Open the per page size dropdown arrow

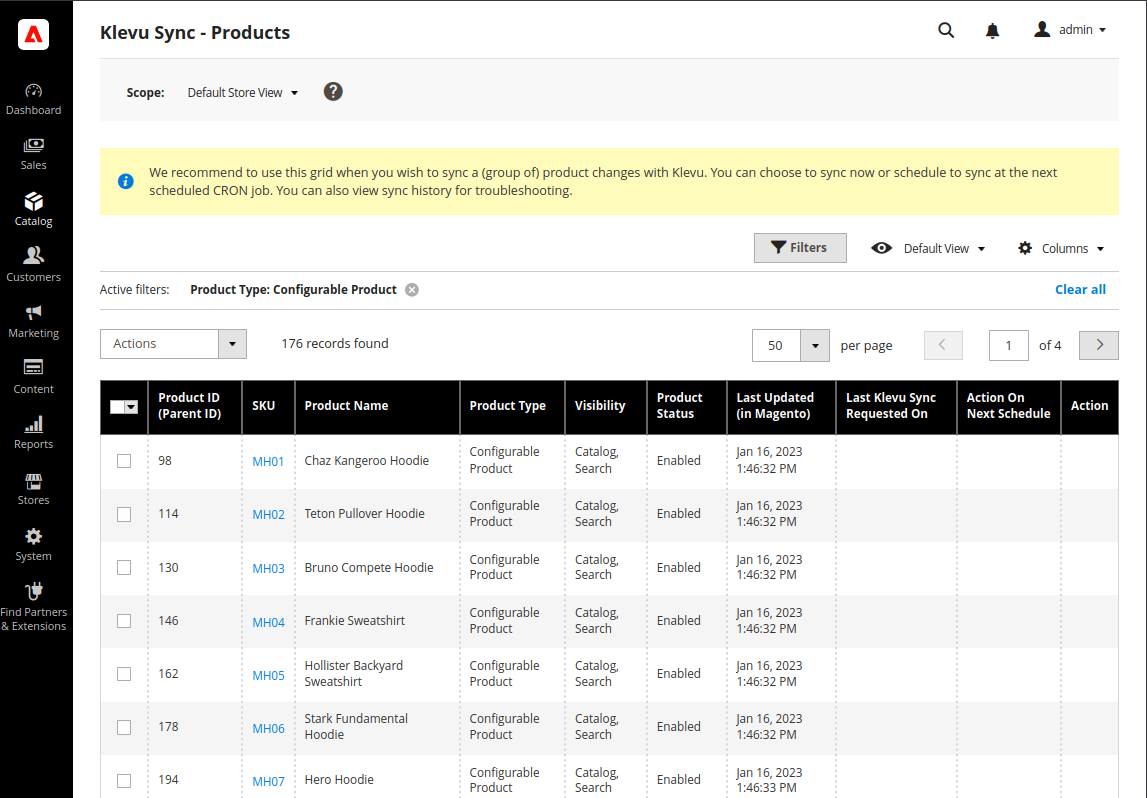(814, 345)
